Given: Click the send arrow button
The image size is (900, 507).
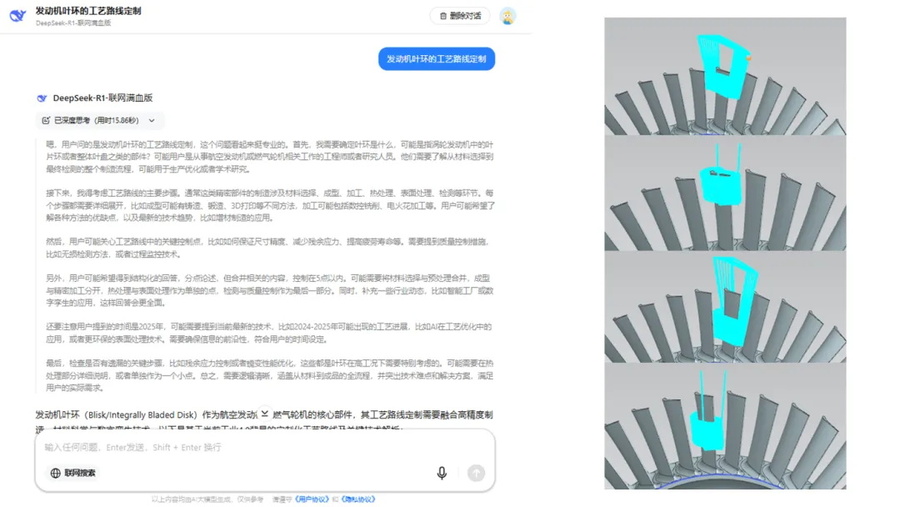Looking at the screenshot, I should coord(476,473).
